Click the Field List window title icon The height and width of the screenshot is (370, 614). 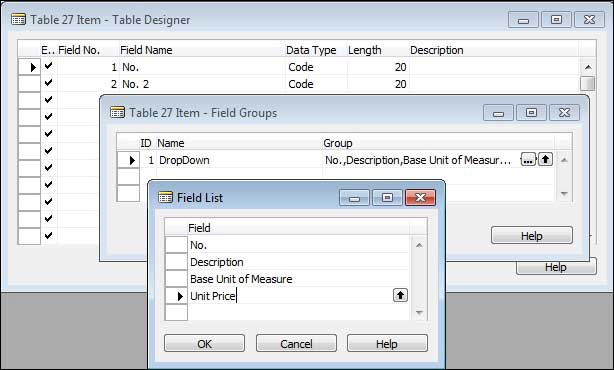[165, 197]
